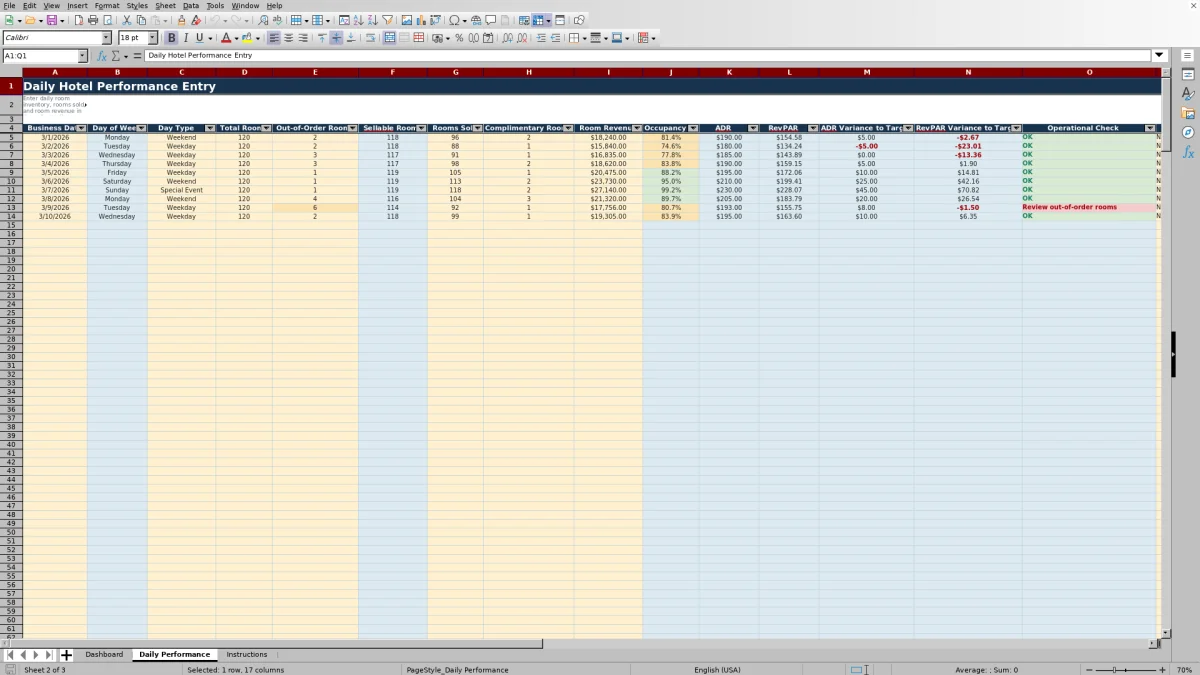This screenshot has width=1200, height=675.
Task: Click the Print icon in toolbar
Action: (93, 20)
